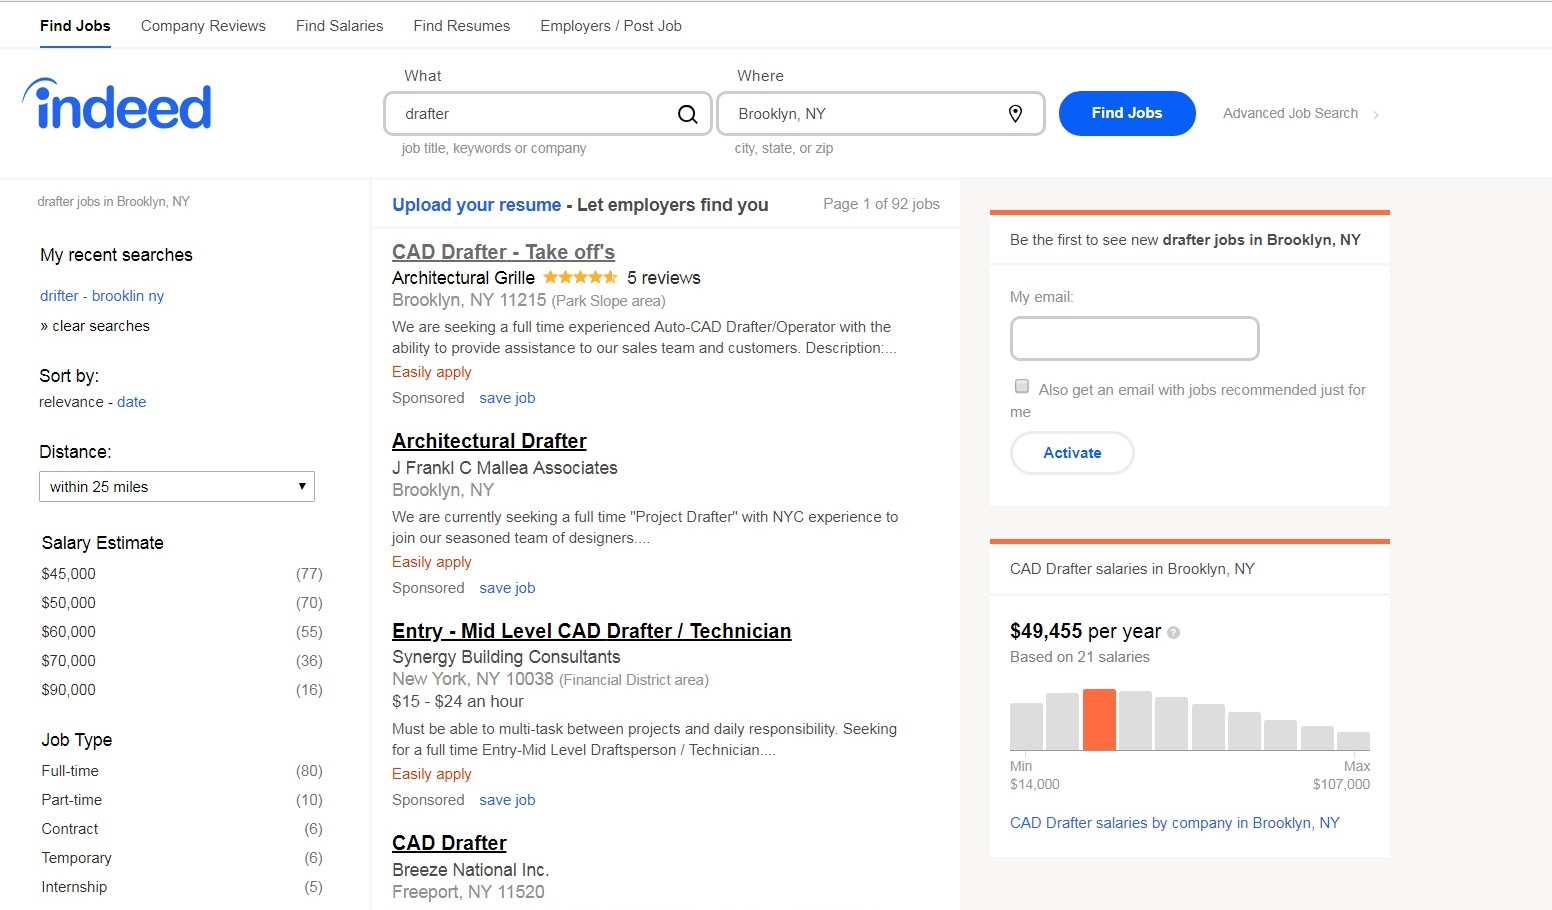This screenshot has height=910, width=1552.
Task: Click the arrow next to Advanced Job Search
Action: [1376, 115]
